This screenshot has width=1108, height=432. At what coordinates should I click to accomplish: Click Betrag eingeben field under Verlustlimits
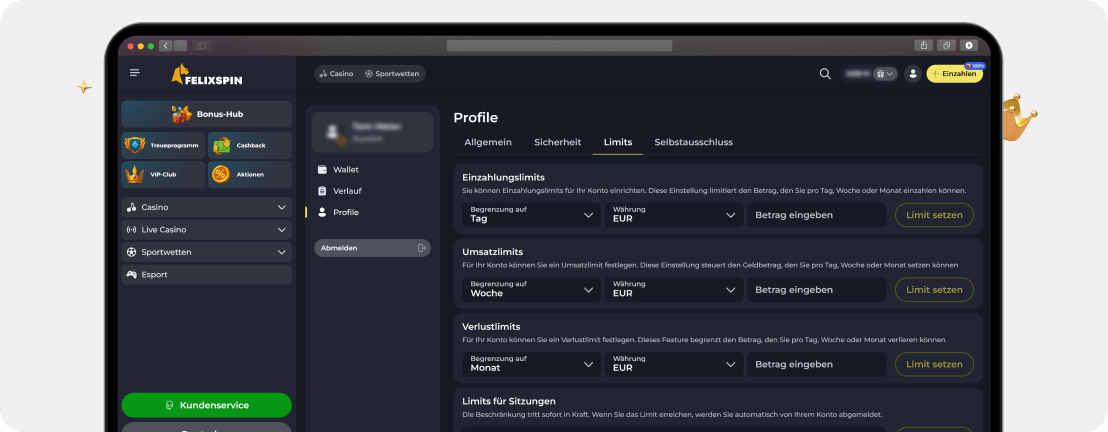click(816, 364)
